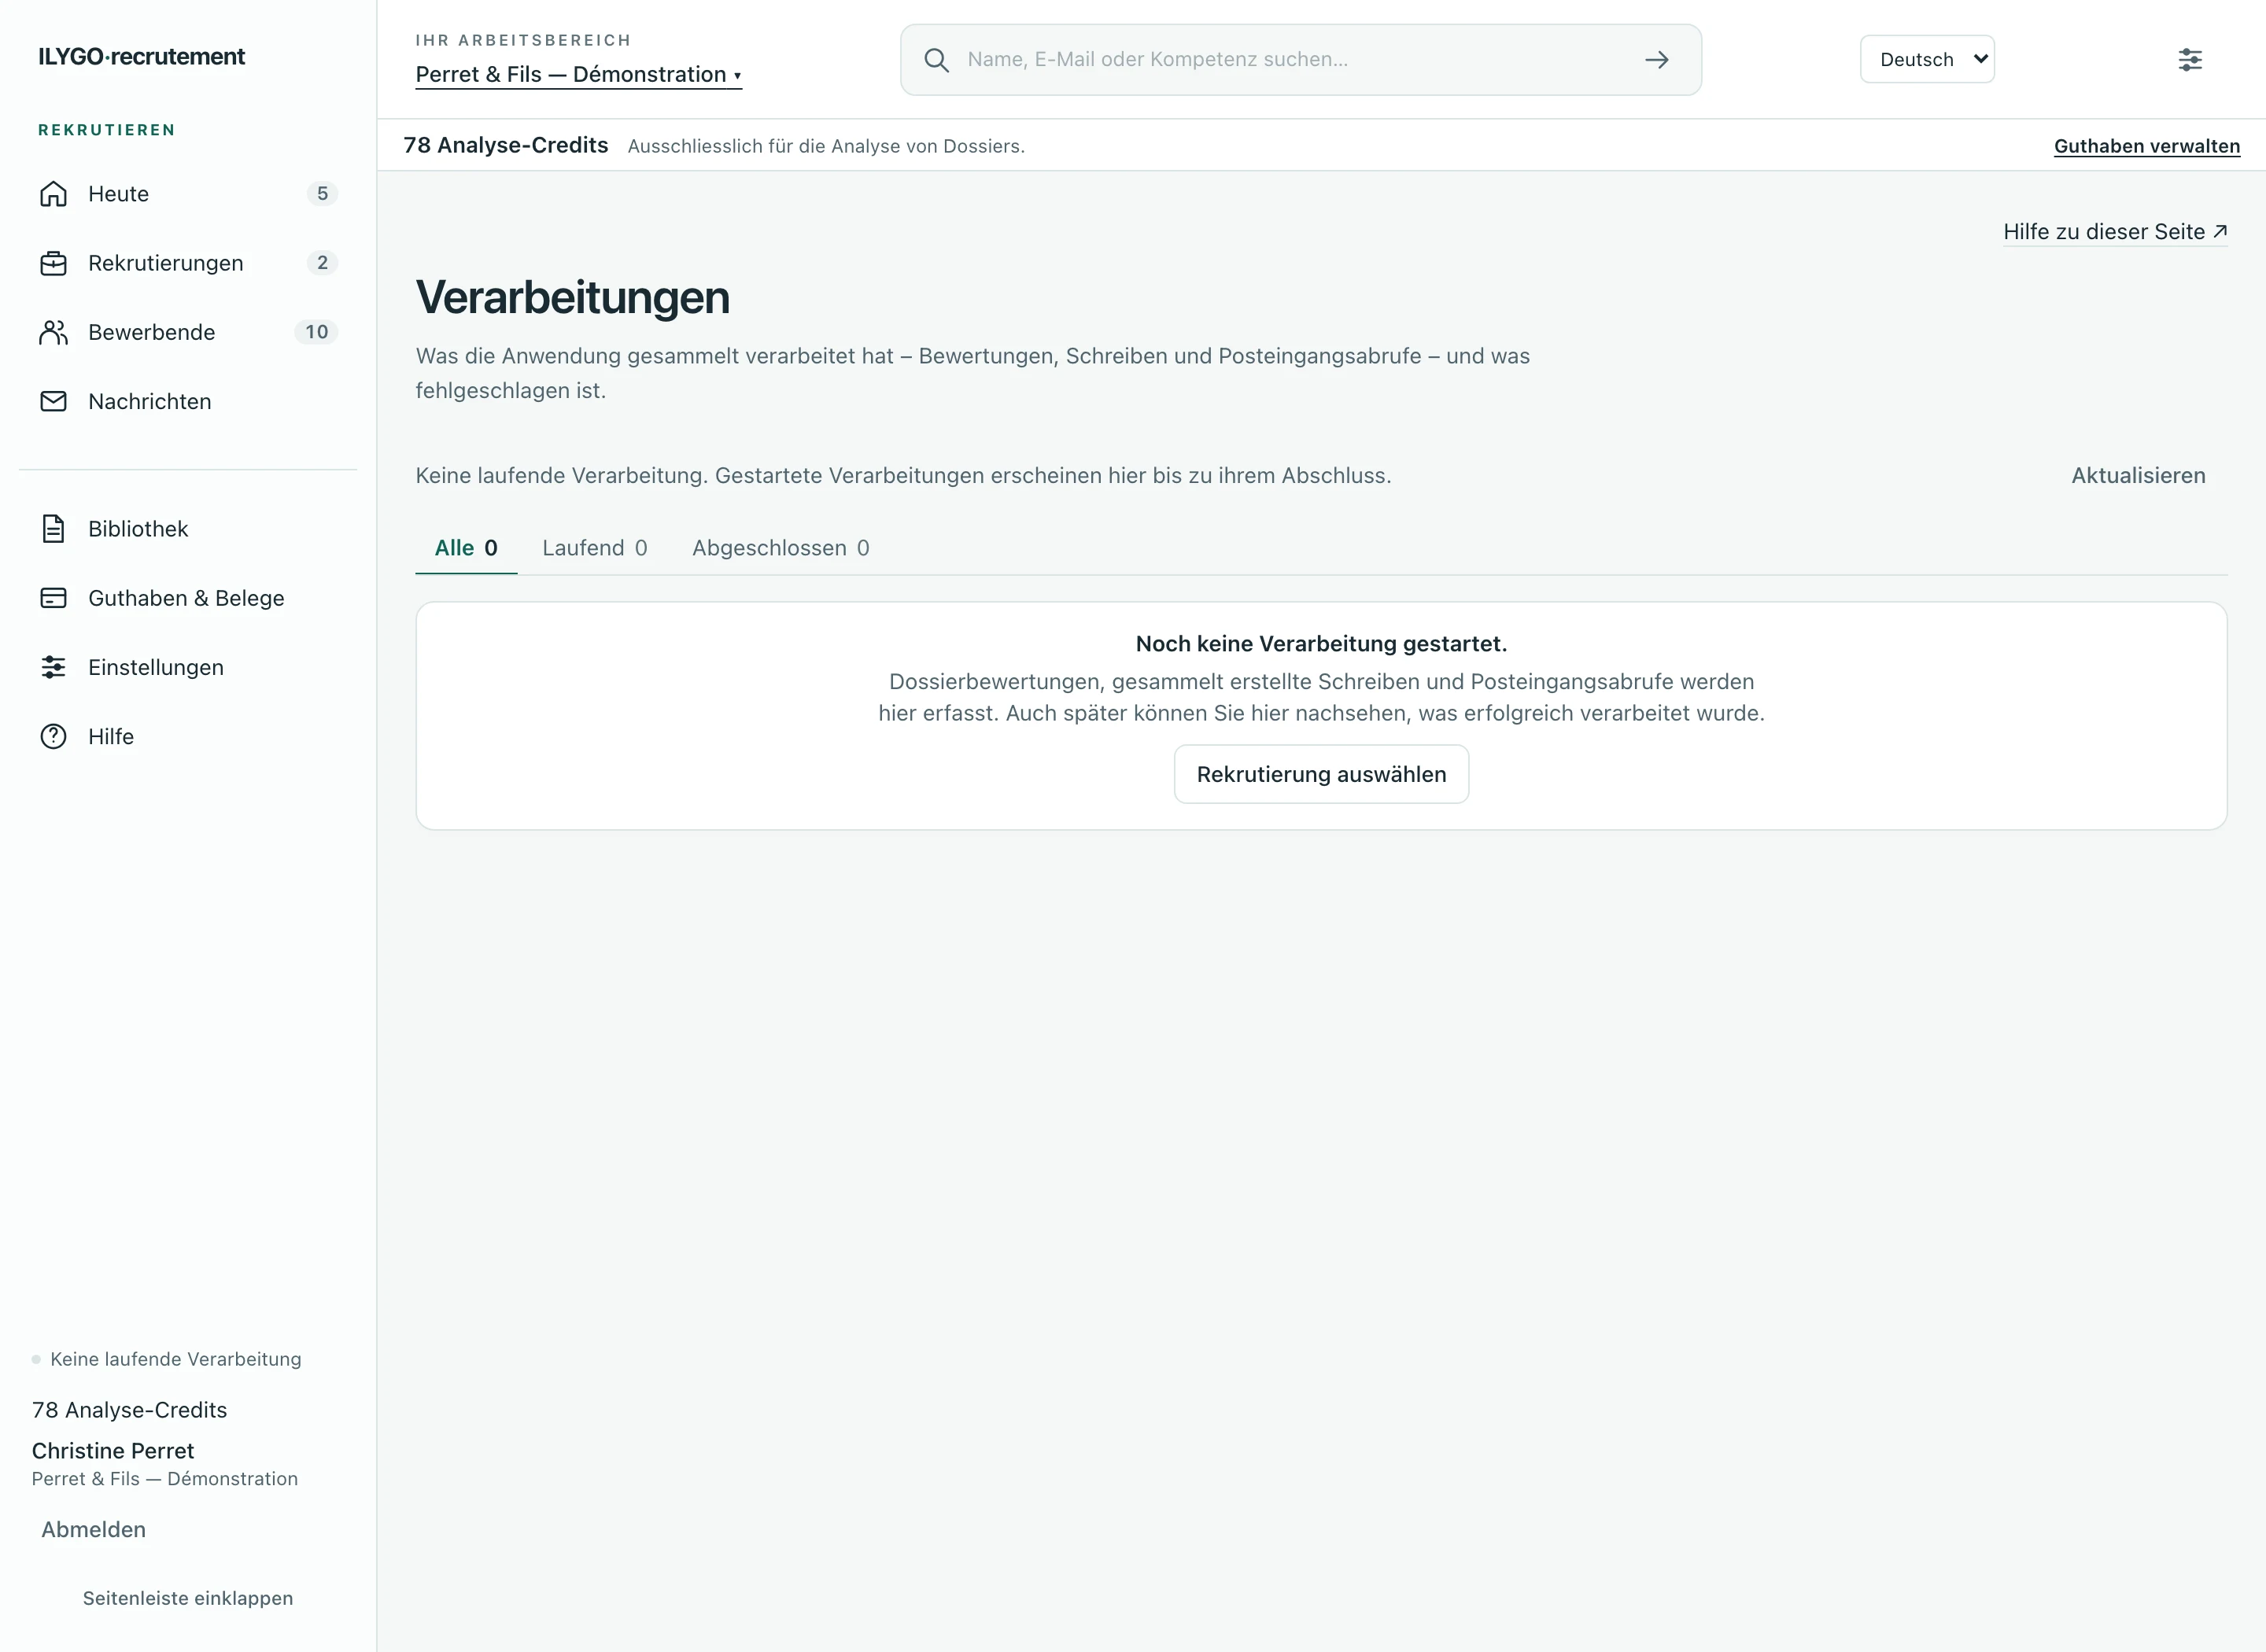This screenshot has width=2266, height=1652.
Task: Click the Rekrutierungen briefcase icon
Action: point(53,263)
